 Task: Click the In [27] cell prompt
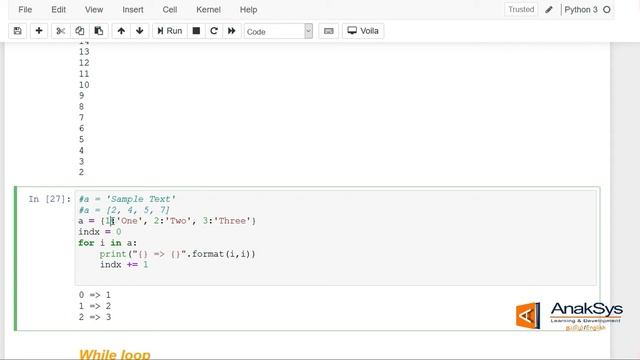click(x=50, y=199)
